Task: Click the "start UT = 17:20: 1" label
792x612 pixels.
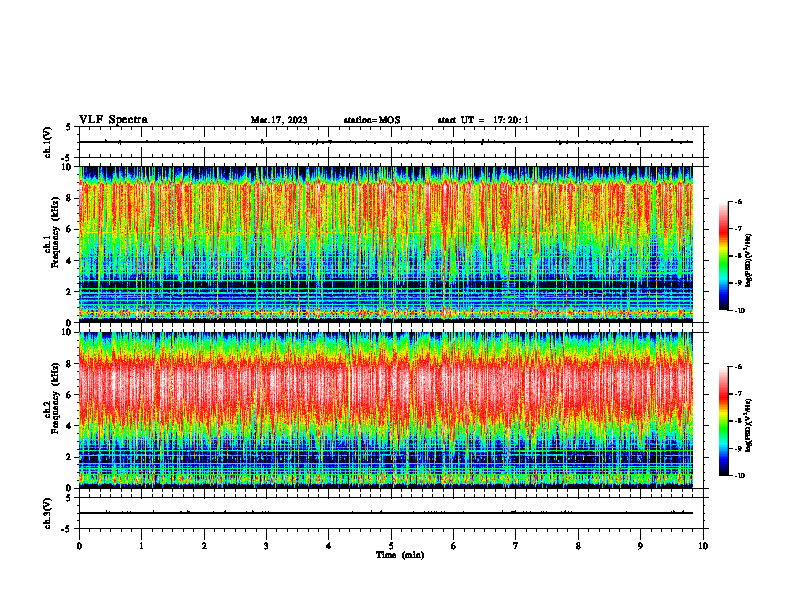Action: (483, 120)
